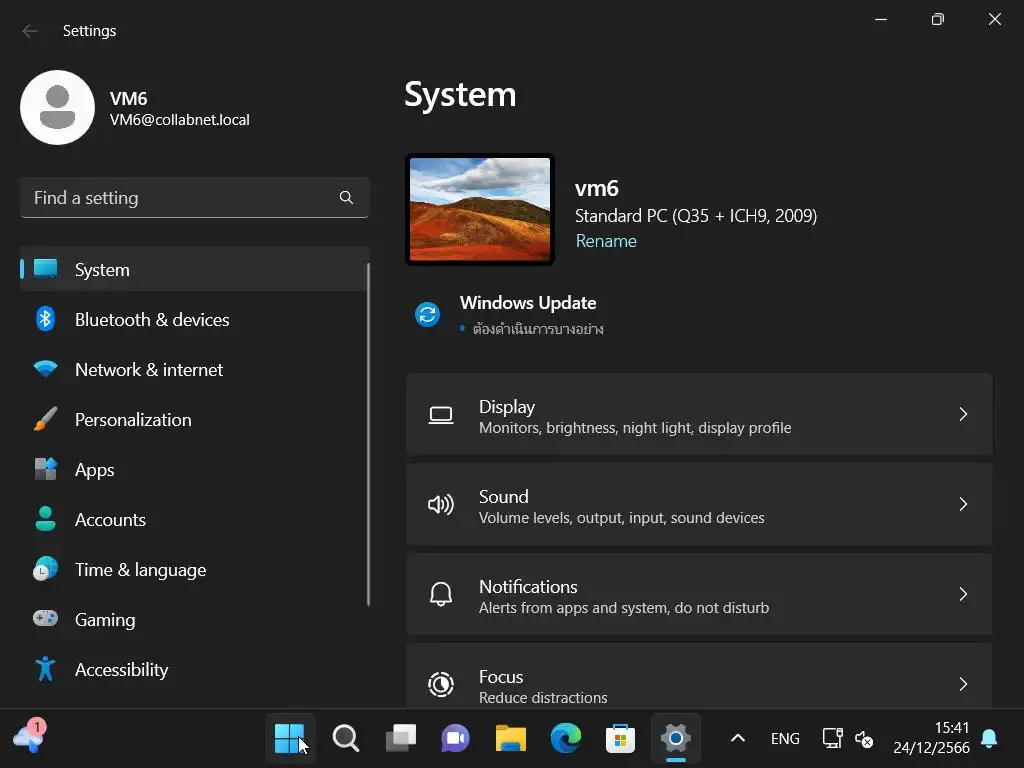The width and height of the screenshot is (1024, 768).
Task: Click the back arrow in Settings header
Action: (30, 31)
